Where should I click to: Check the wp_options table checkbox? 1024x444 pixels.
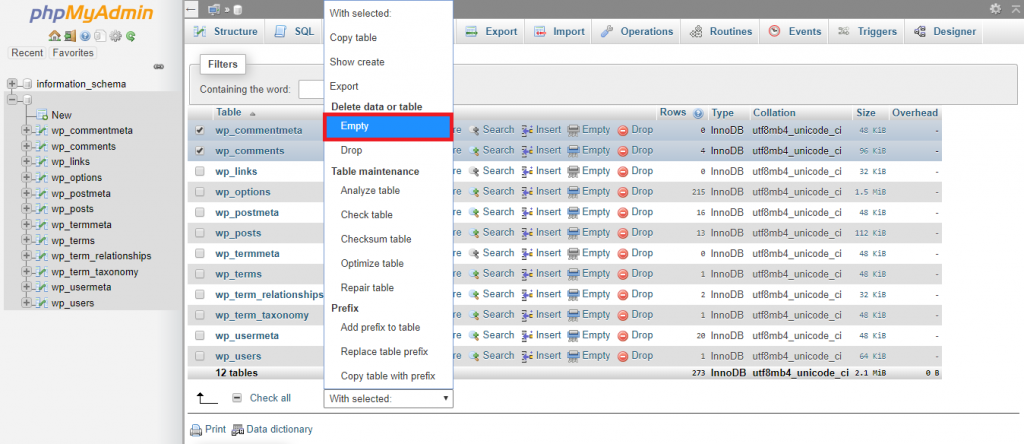click(200, 192)
